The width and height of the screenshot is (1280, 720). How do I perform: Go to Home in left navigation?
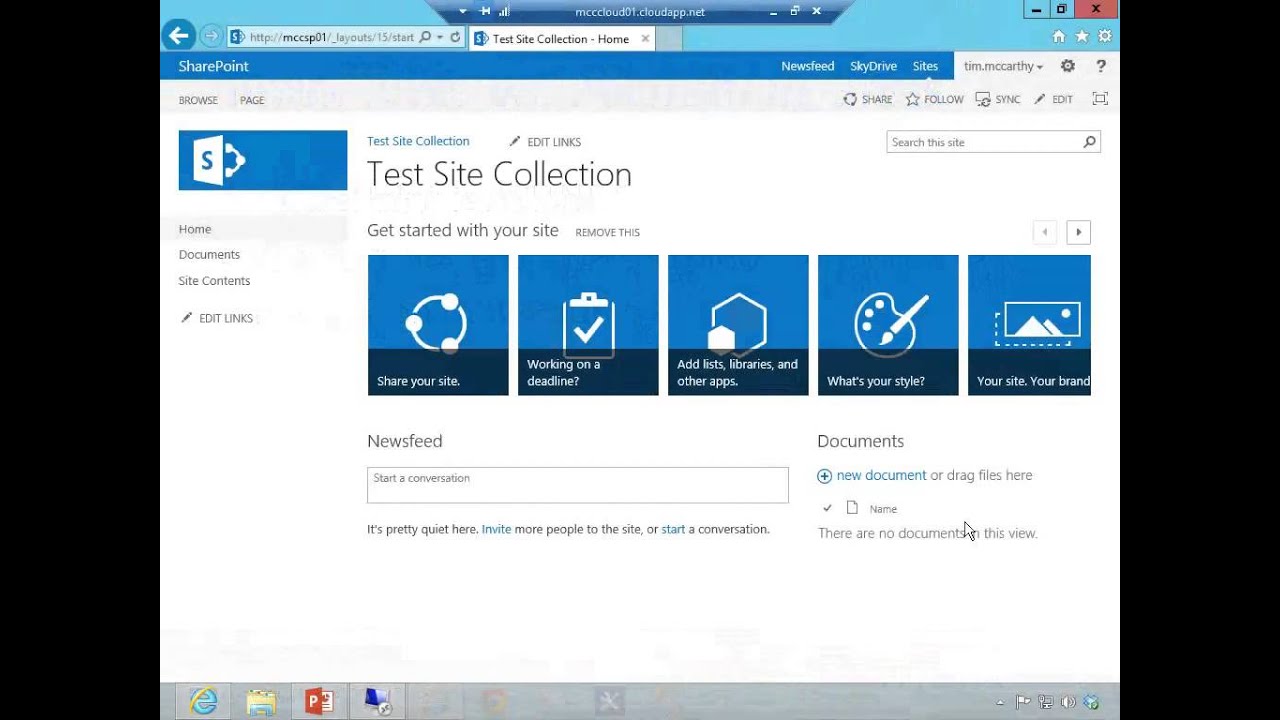click(x=195, y=229)
